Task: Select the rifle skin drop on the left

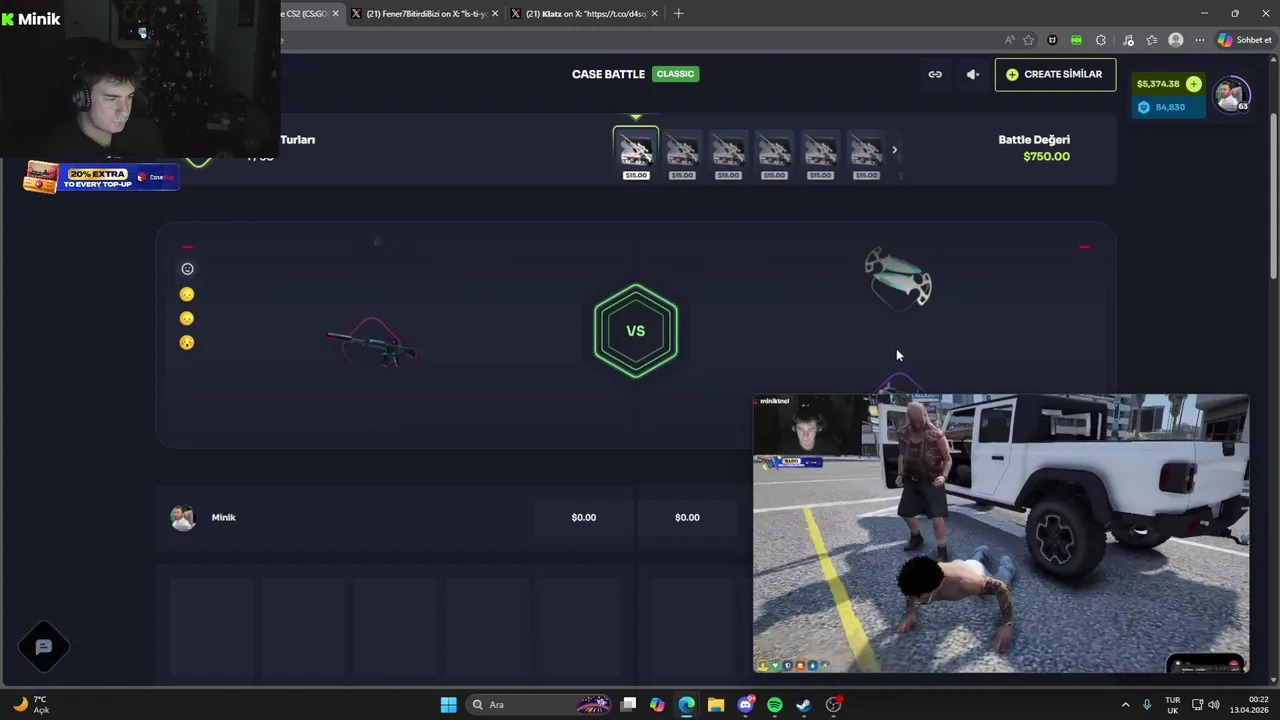Action: pyautogui.click(x=371, y=343)
